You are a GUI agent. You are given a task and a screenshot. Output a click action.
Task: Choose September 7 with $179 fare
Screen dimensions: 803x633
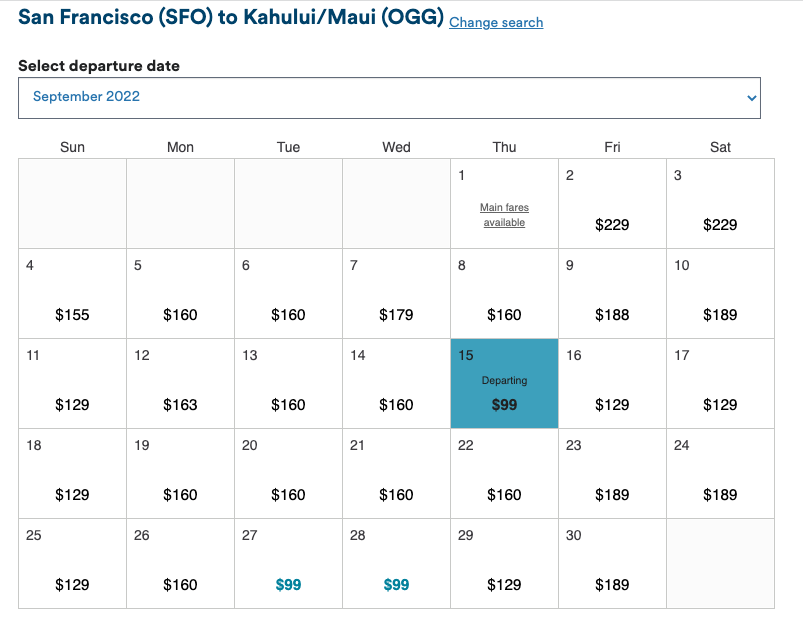(396, 294)
